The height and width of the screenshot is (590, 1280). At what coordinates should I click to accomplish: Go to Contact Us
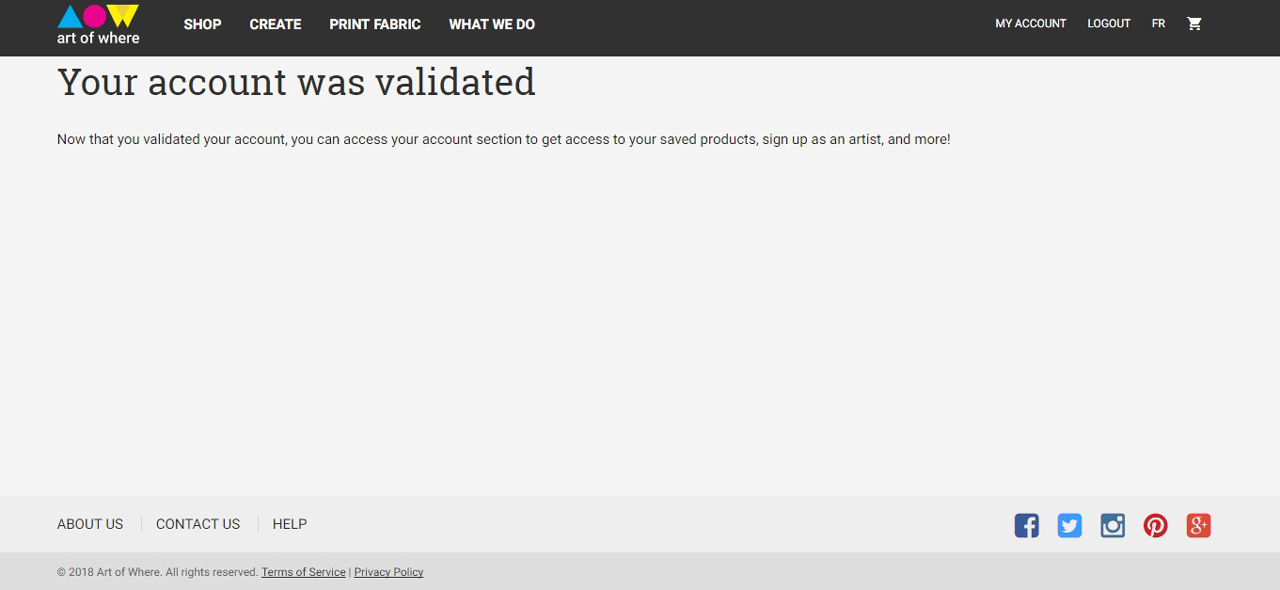click(x=198, y=524)
